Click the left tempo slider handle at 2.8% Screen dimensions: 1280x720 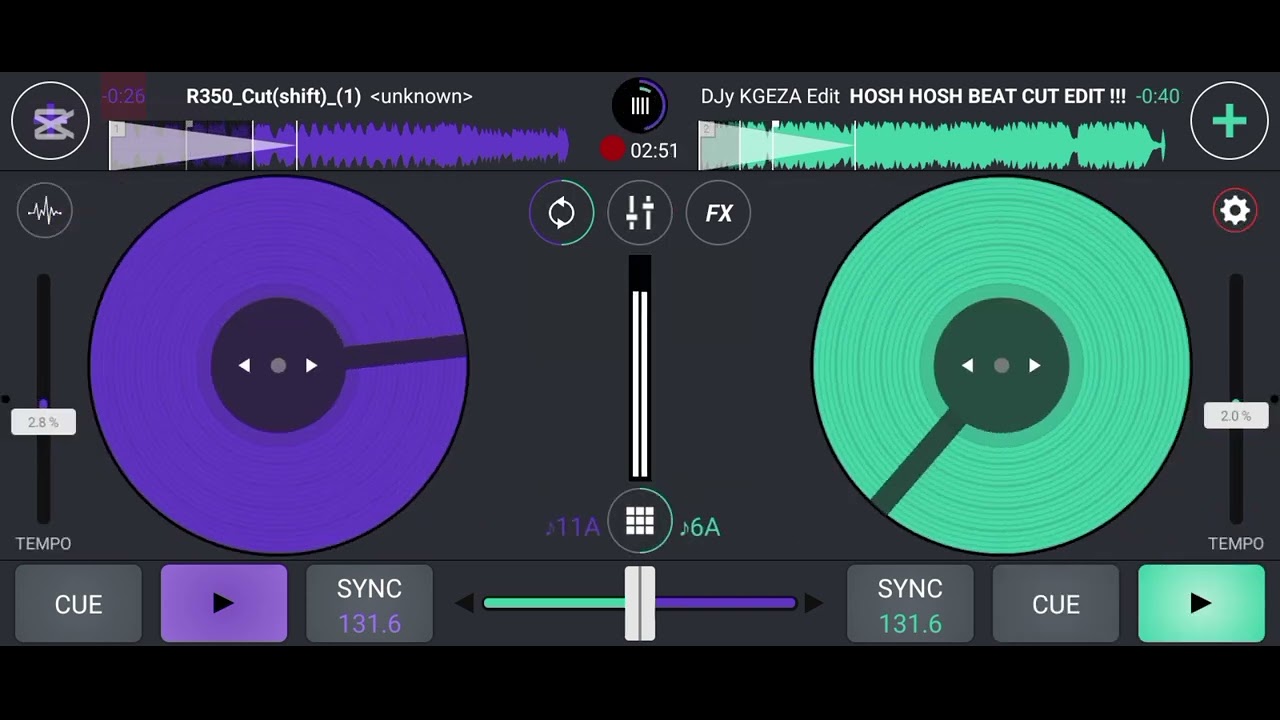(x=43, y=422)
